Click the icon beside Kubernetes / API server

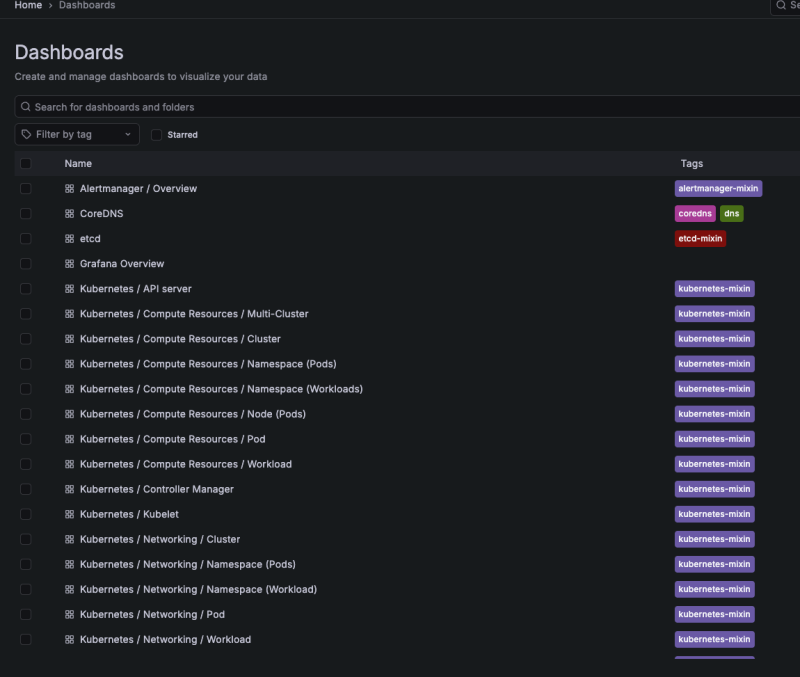(x=70, y=289)
